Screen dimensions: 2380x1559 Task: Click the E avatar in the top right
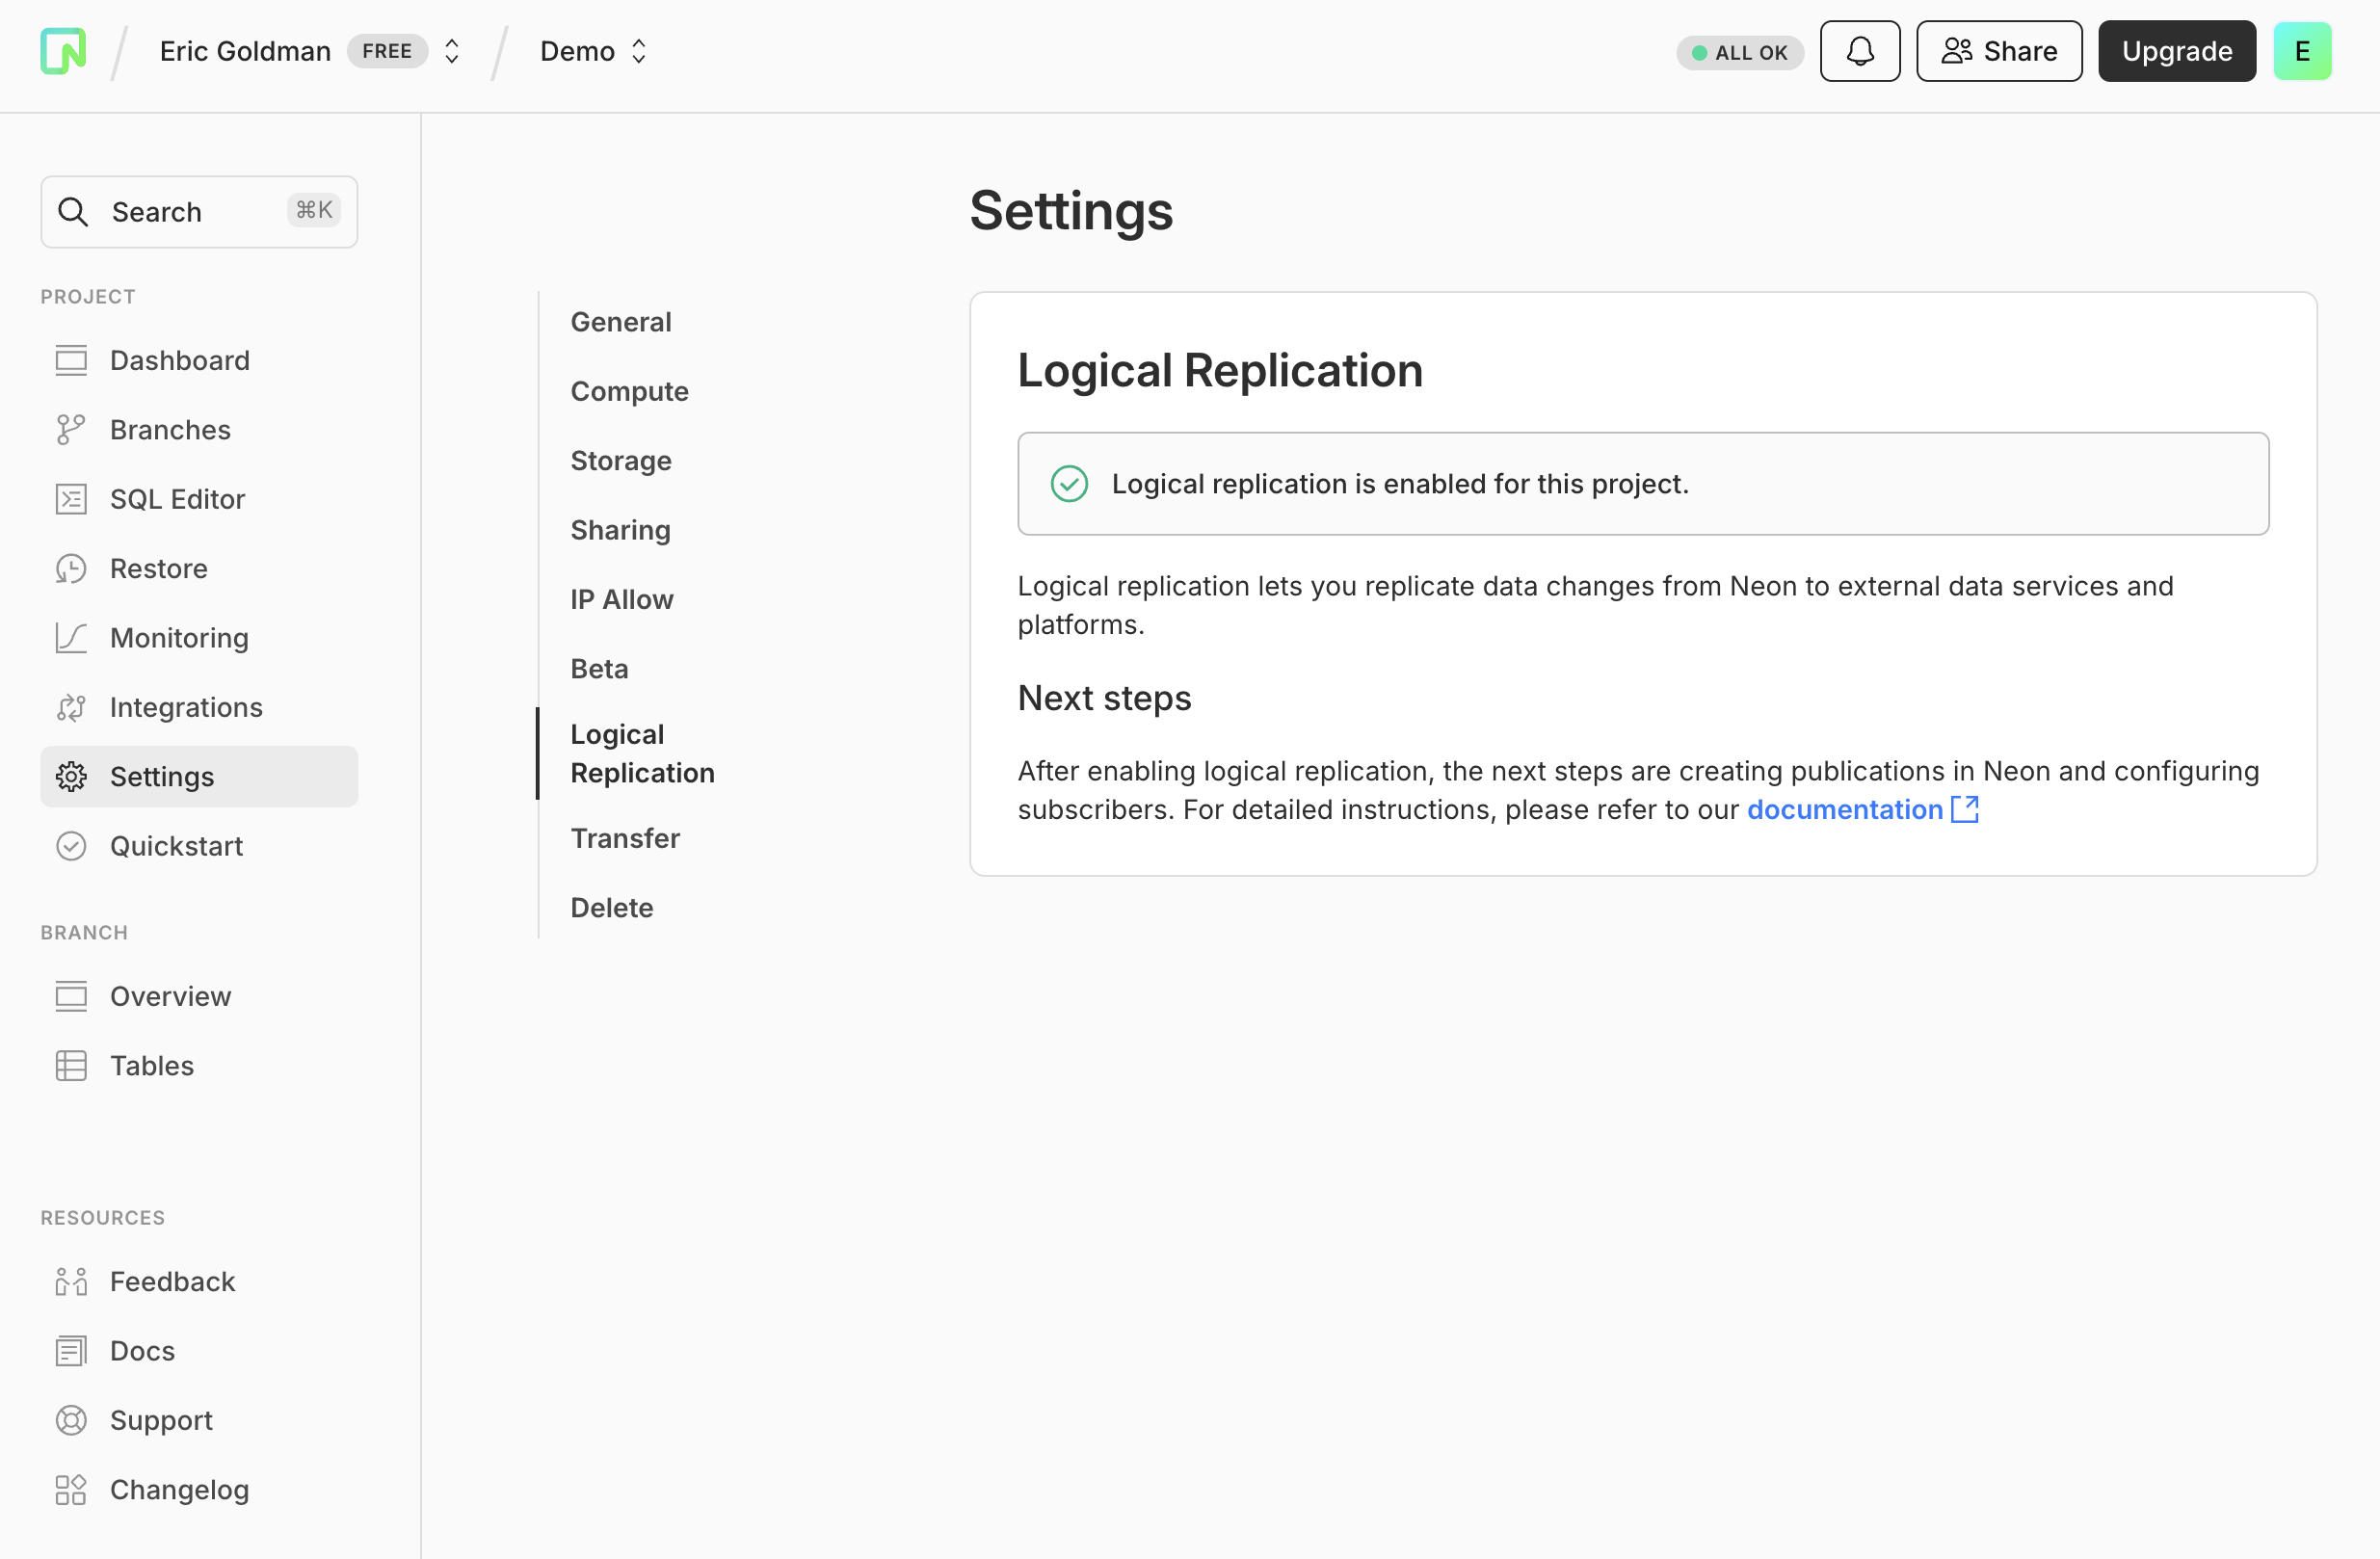tap(2302, 50)
